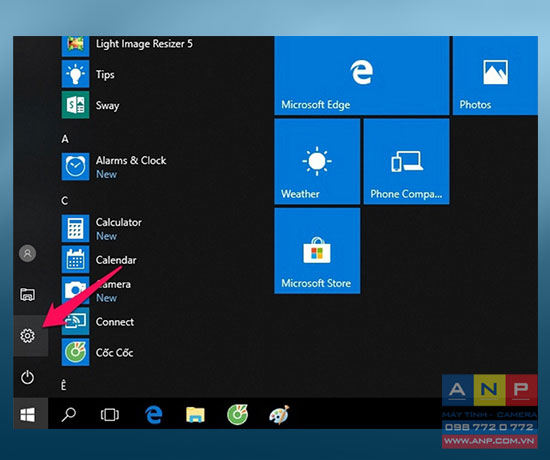
Task: Select the Calendar text label
Action: [x=116, y=260]
